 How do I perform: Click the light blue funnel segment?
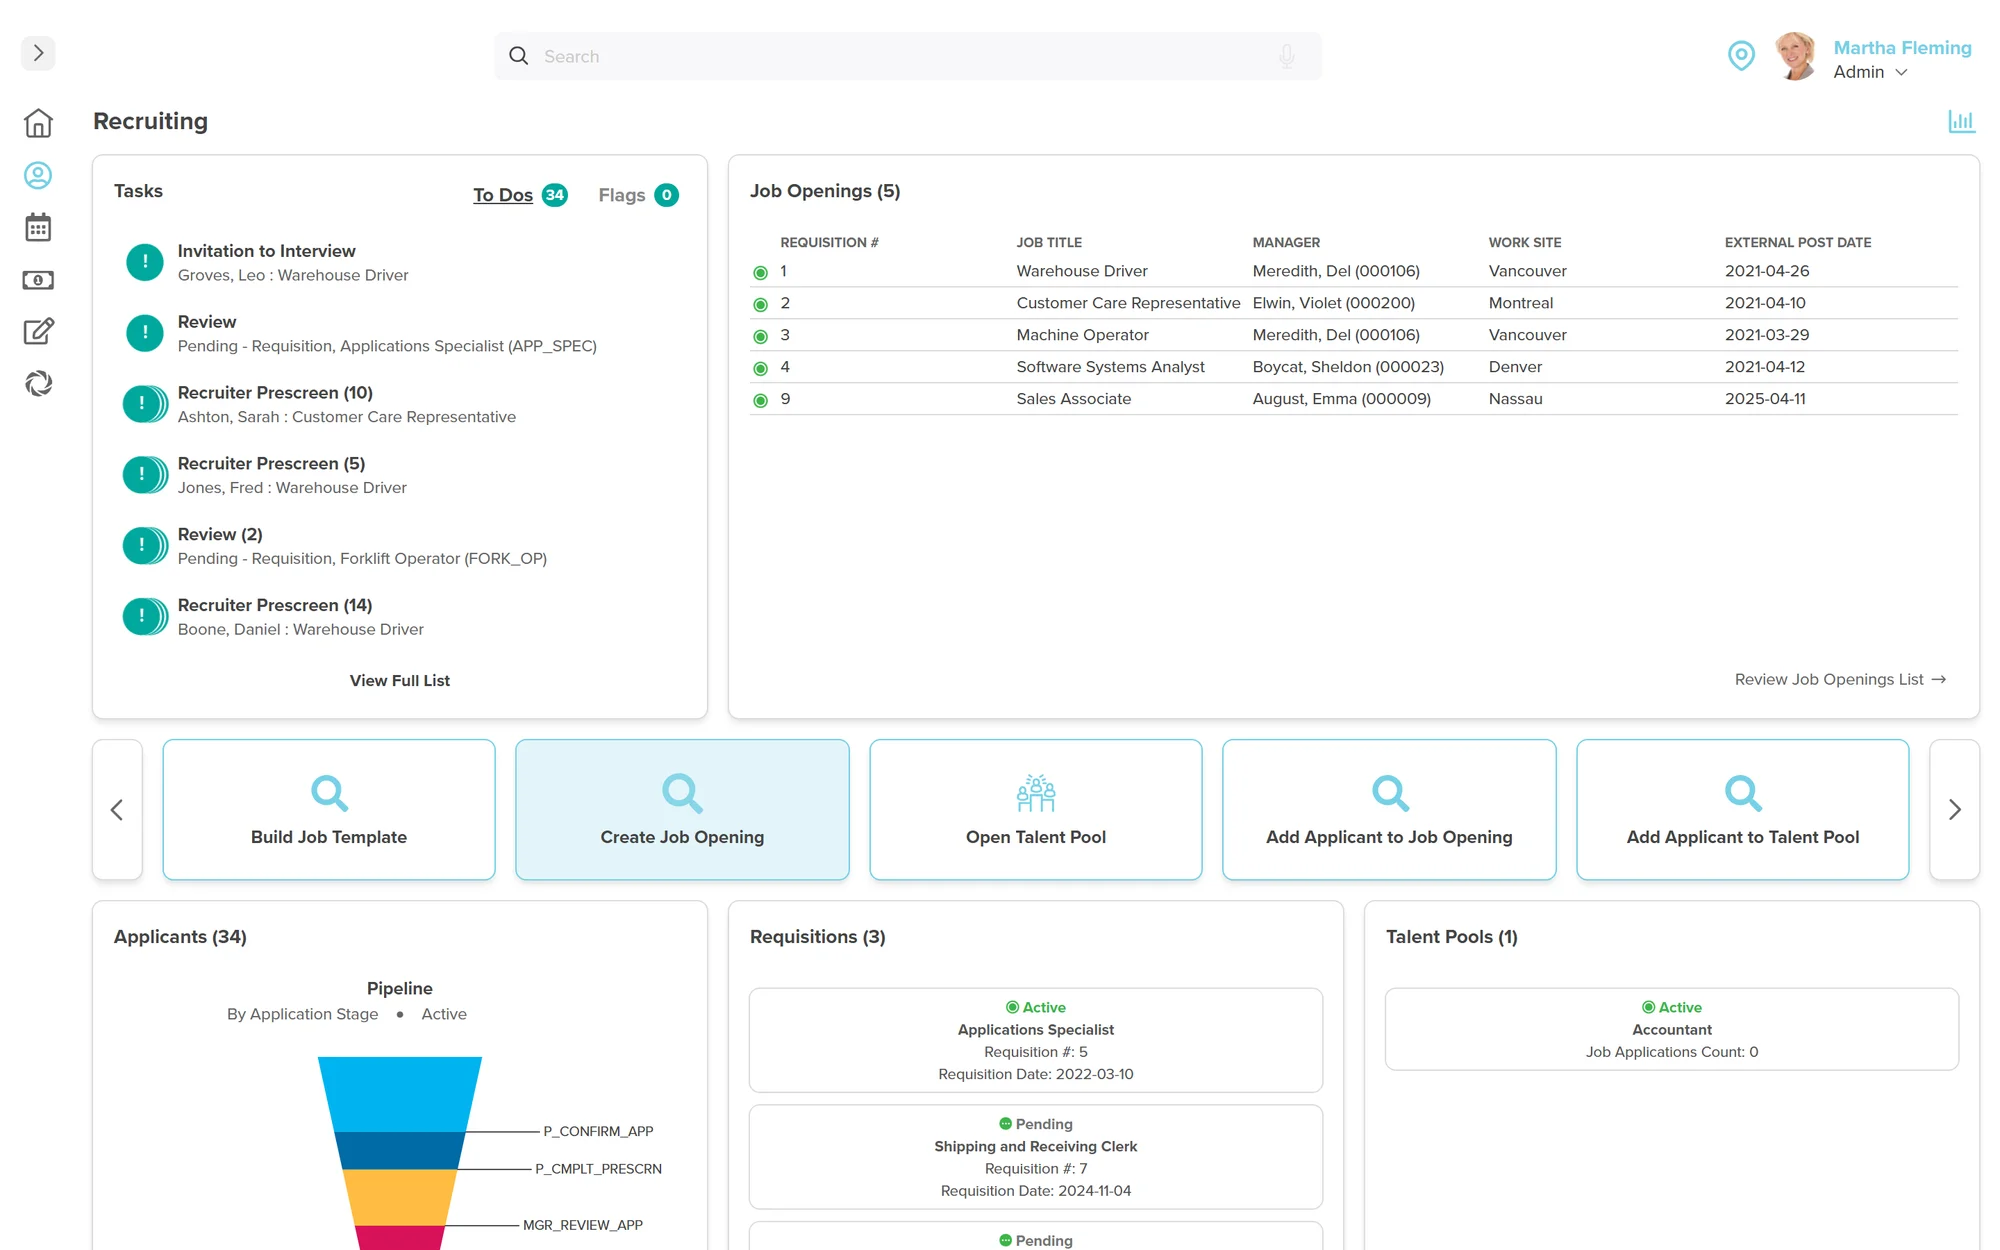[400, 1094]
